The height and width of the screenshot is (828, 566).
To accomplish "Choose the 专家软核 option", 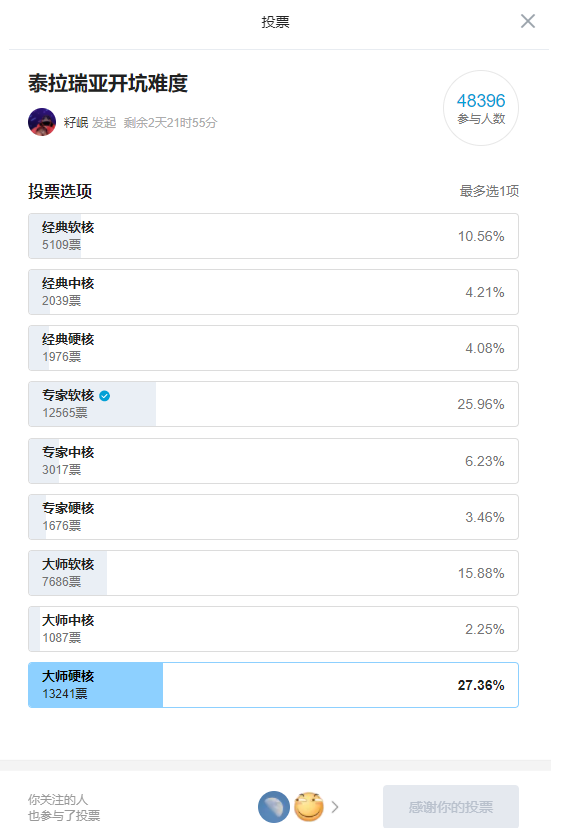I will [273, 404].
